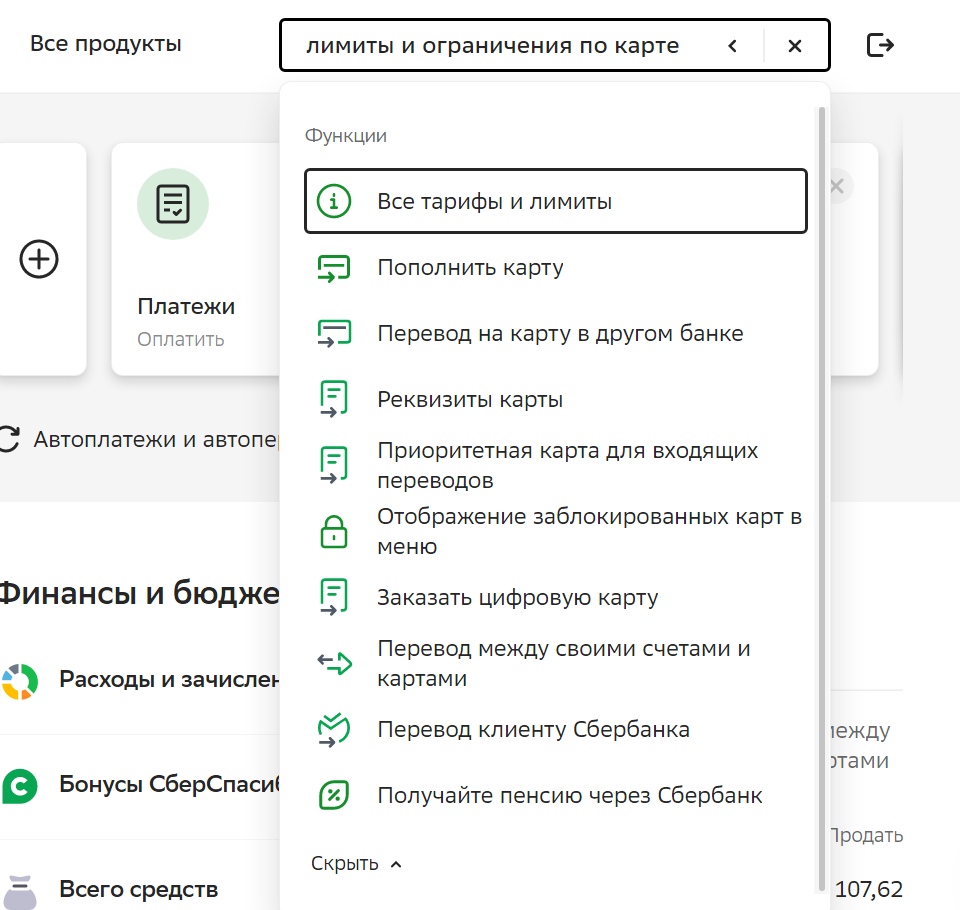Click the percent icon for pension offer
Viewport: 960px width, 910px height.
pyautogui.click(x=333, y=795)
